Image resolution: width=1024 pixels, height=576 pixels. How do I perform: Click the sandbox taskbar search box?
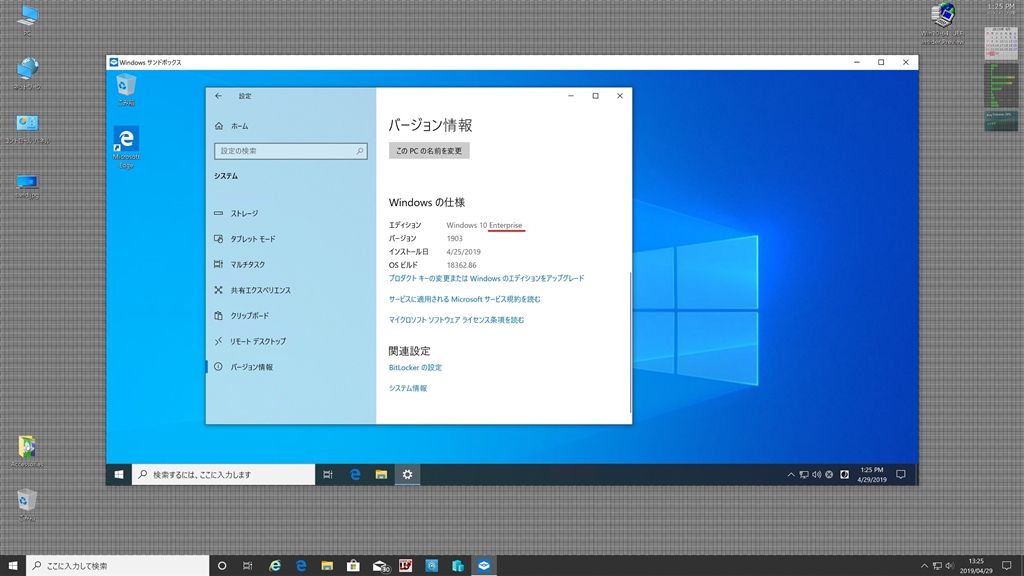223,475
